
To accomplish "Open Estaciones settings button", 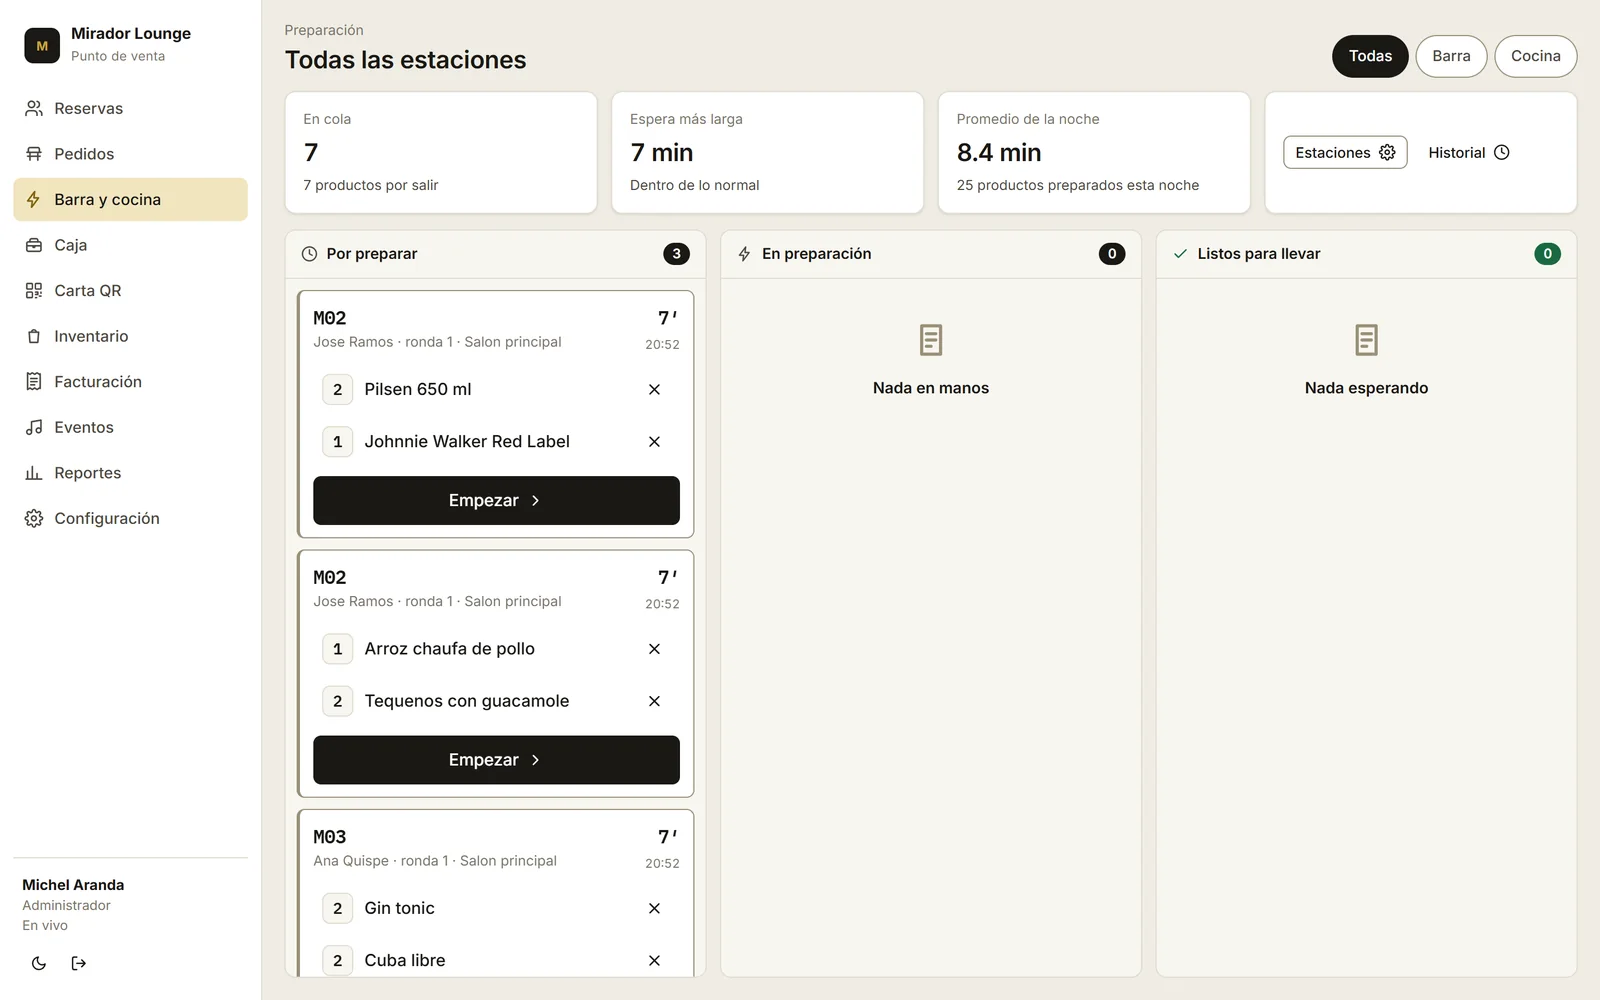I will click(1345, 152).
